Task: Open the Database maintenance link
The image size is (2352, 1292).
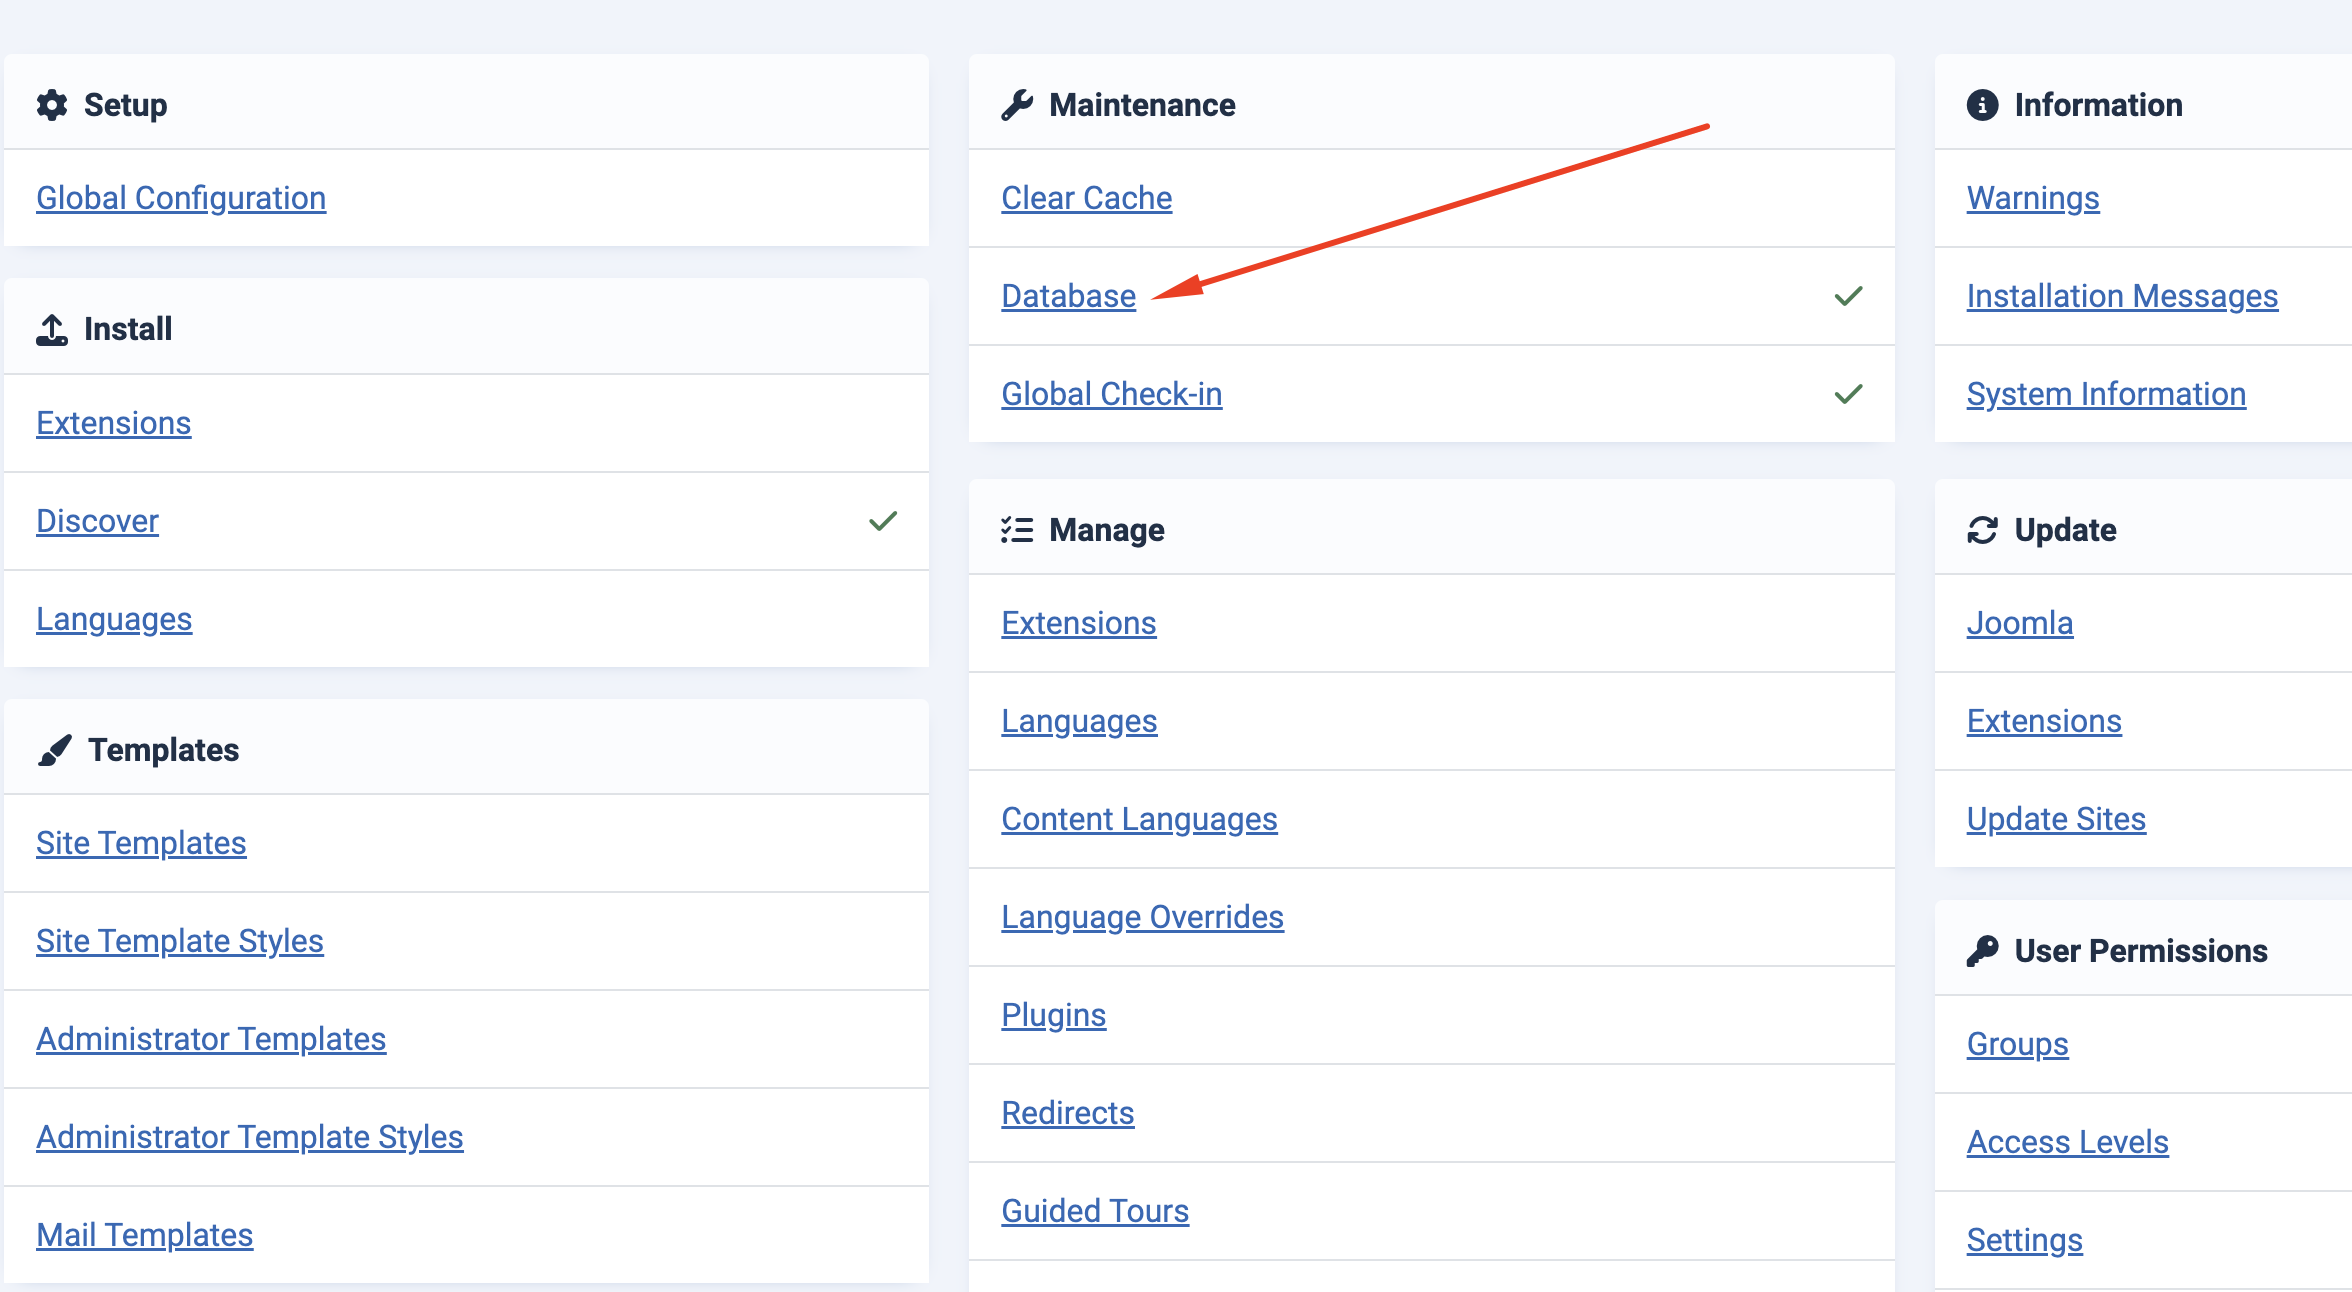Action: 1068,296
